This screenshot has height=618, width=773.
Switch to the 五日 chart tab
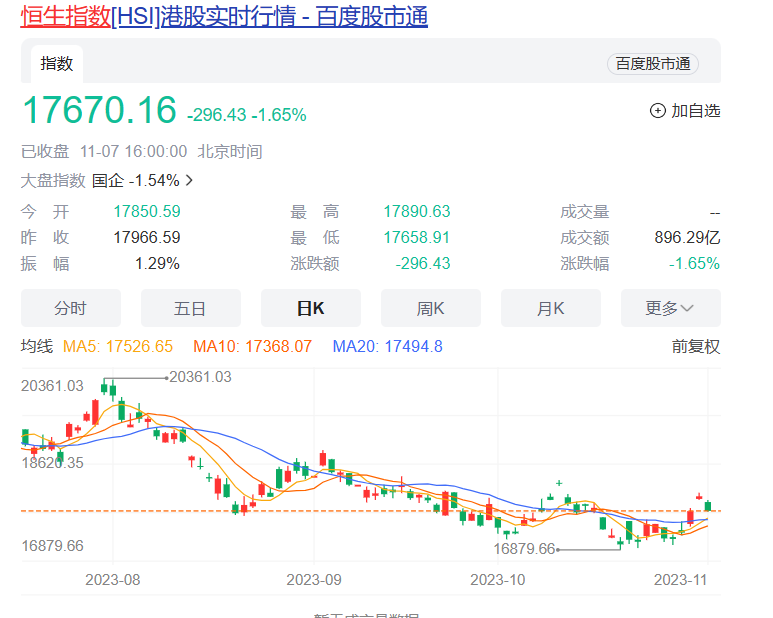click(x=190, y=308)
